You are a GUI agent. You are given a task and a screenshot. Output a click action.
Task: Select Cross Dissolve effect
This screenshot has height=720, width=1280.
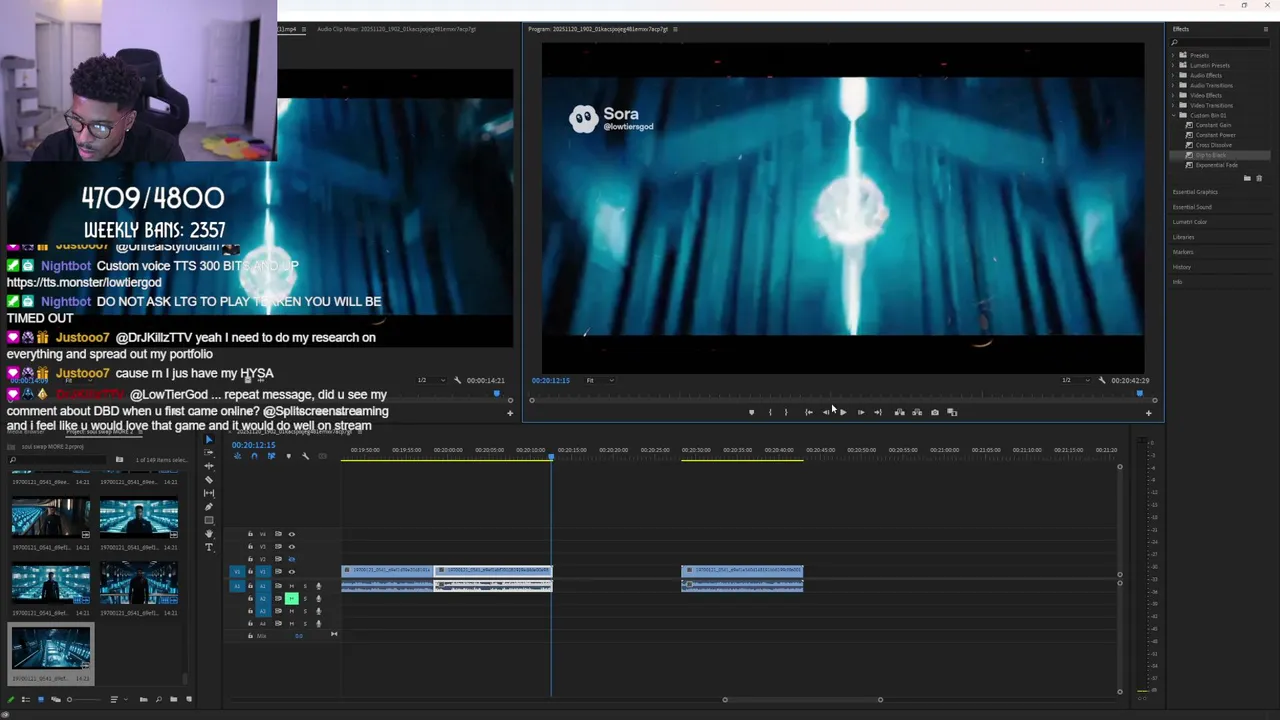1214,145
